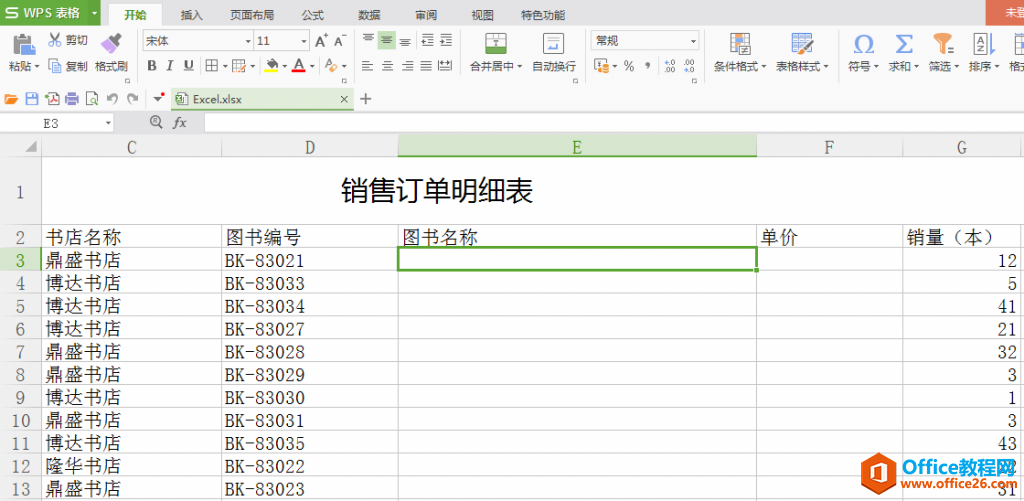Open the font name 宋体 dropdown
1024x501 pixels.
pos(248,41)
